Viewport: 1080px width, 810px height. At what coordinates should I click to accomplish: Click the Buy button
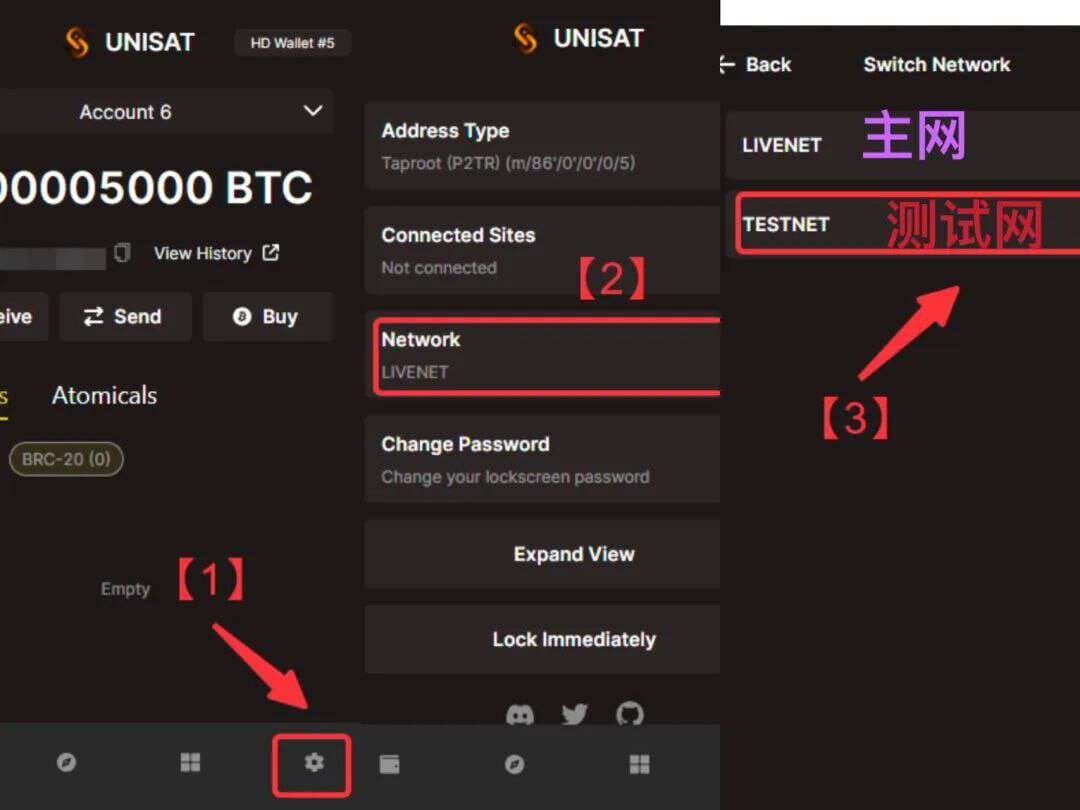pyautogui.click(x=268, y=316)
